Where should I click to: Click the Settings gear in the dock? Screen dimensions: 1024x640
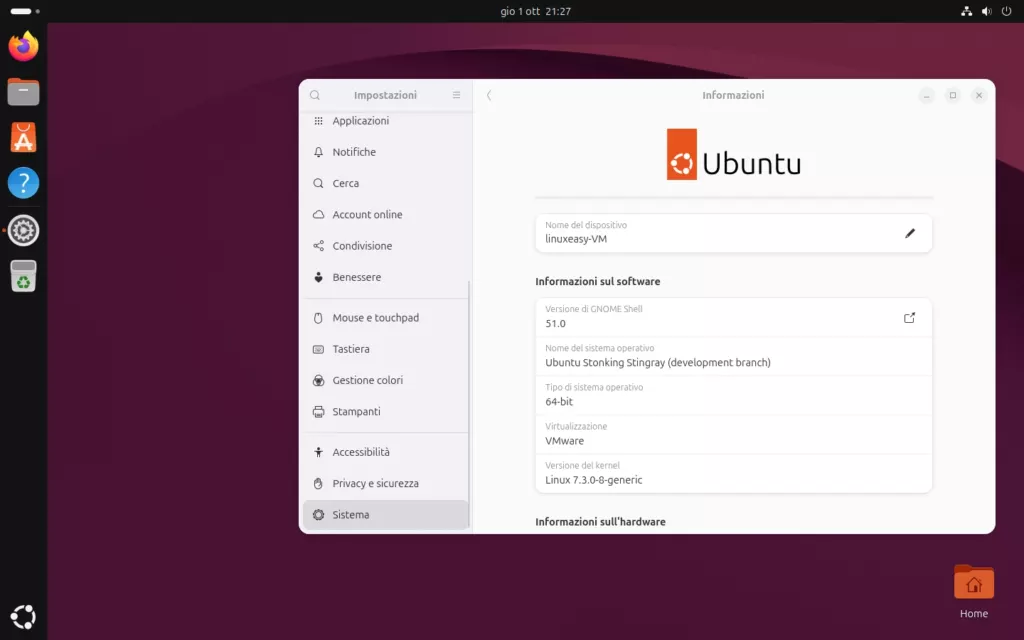click(24, 230)
